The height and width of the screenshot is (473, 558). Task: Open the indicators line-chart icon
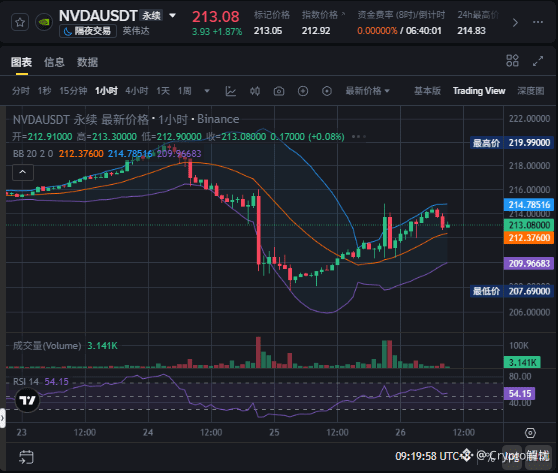(x=231, y=91)
